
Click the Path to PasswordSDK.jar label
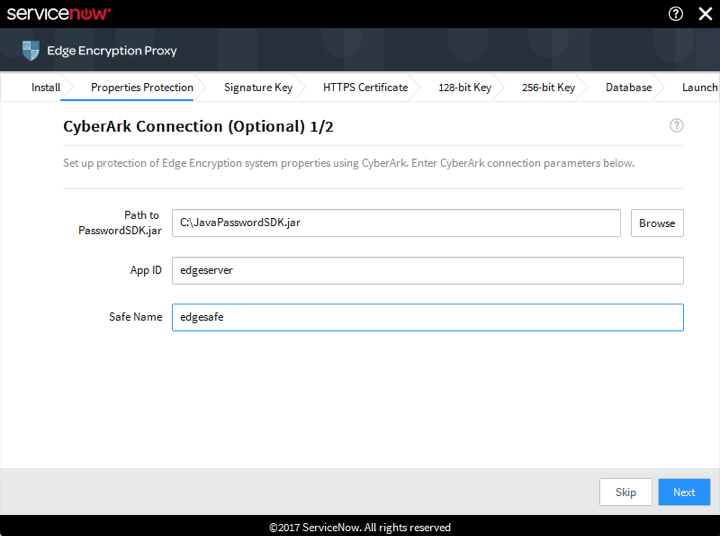tap(120, 223)
